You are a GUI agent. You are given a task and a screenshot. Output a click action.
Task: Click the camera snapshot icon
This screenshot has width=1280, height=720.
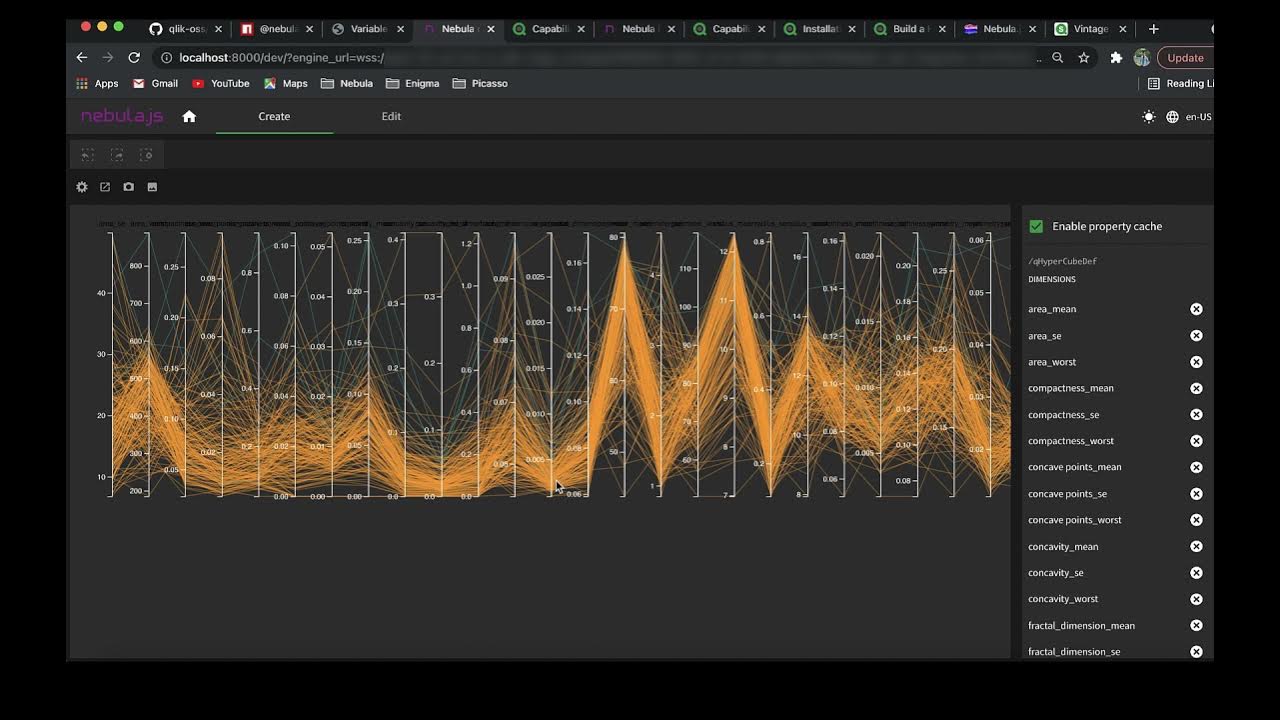point(128,187)
